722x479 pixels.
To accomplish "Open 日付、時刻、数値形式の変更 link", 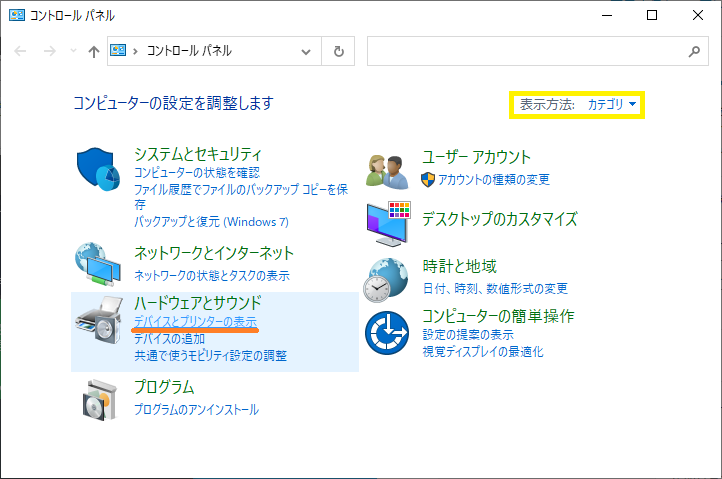I will (495, 289).
